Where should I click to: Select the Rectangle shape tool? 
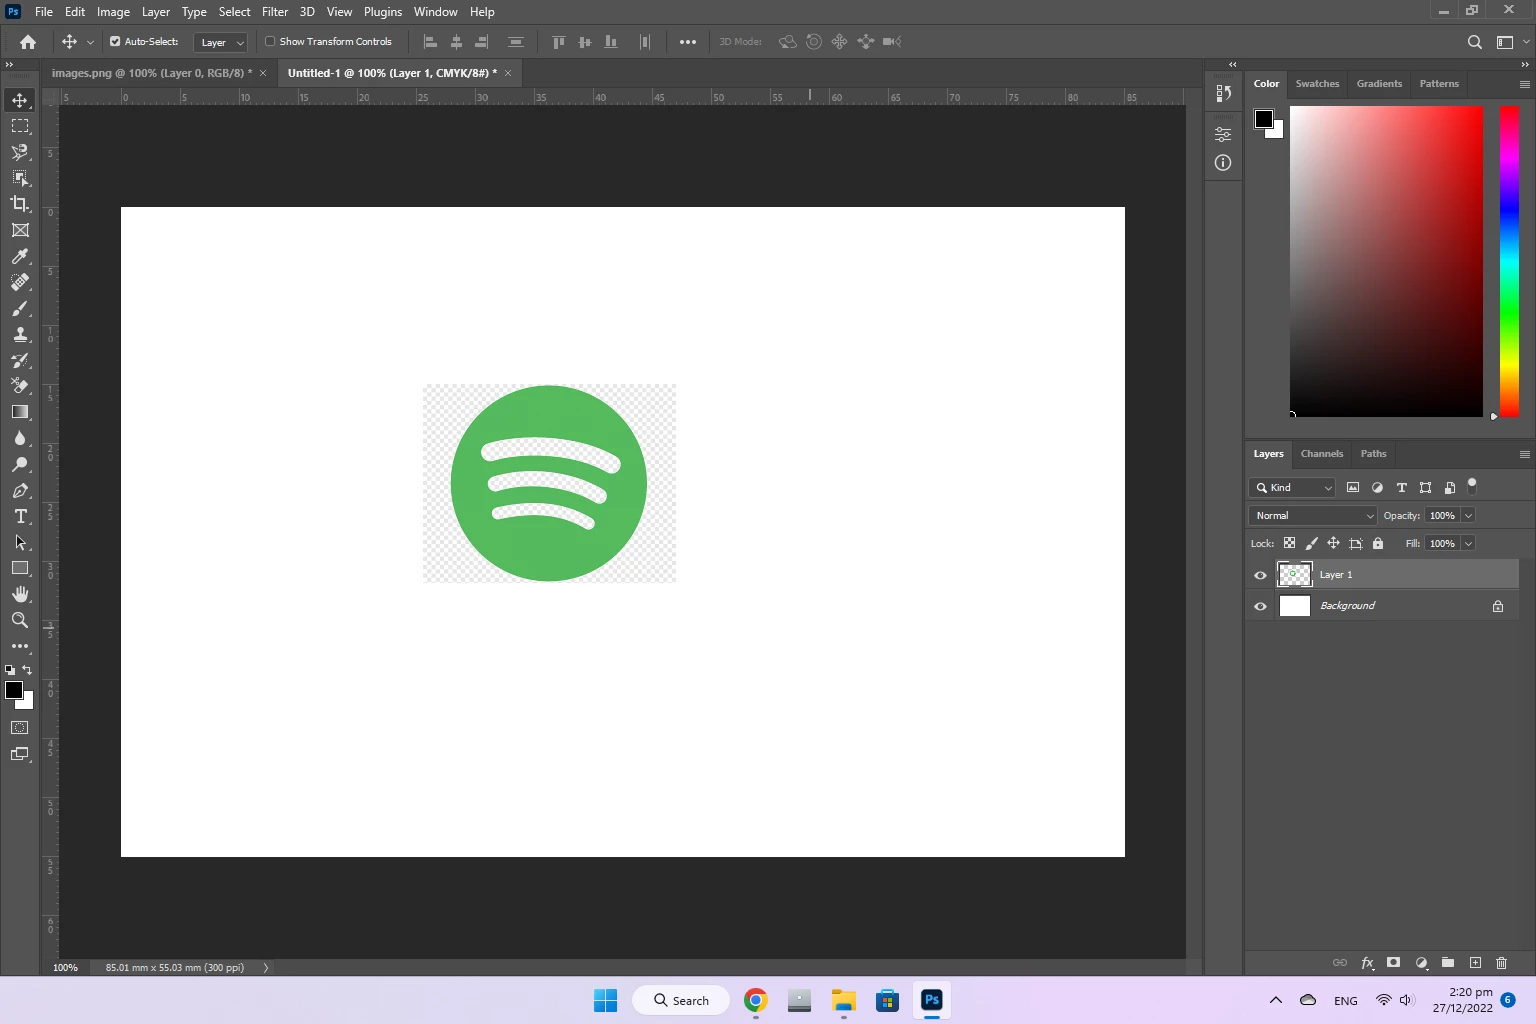(x=20, y=568)
